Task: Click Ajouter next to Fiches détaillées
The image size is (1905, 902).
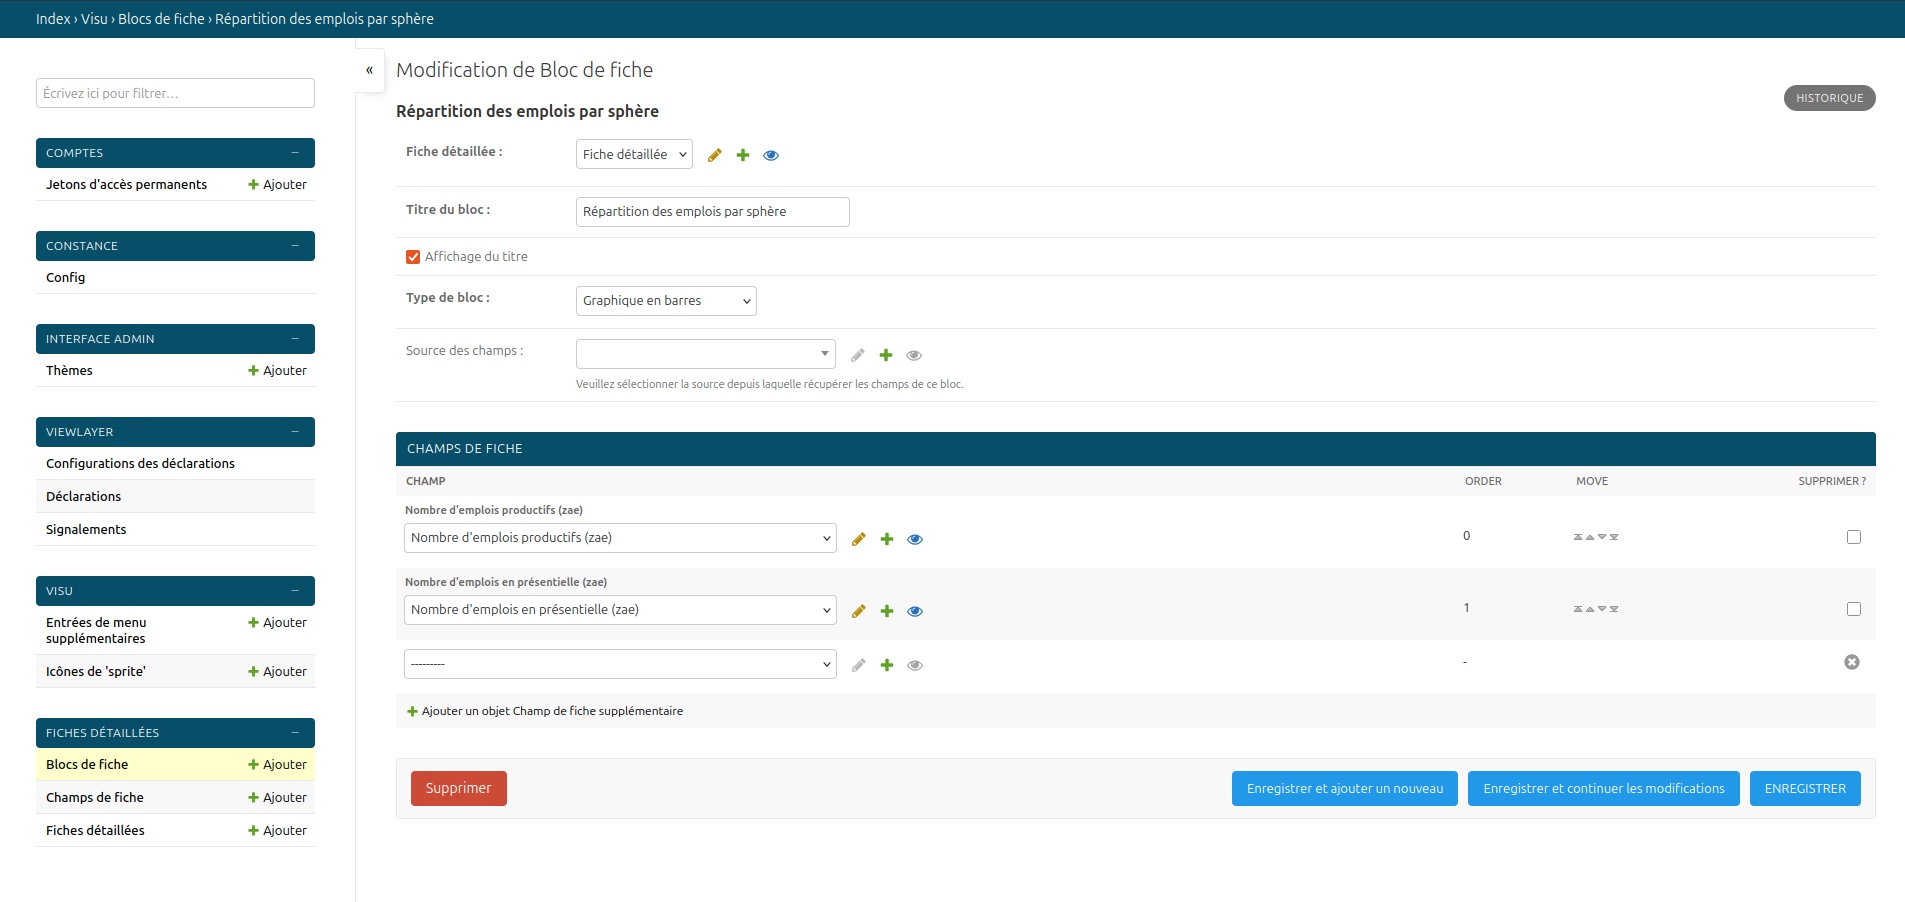Action: pos(277,831)
